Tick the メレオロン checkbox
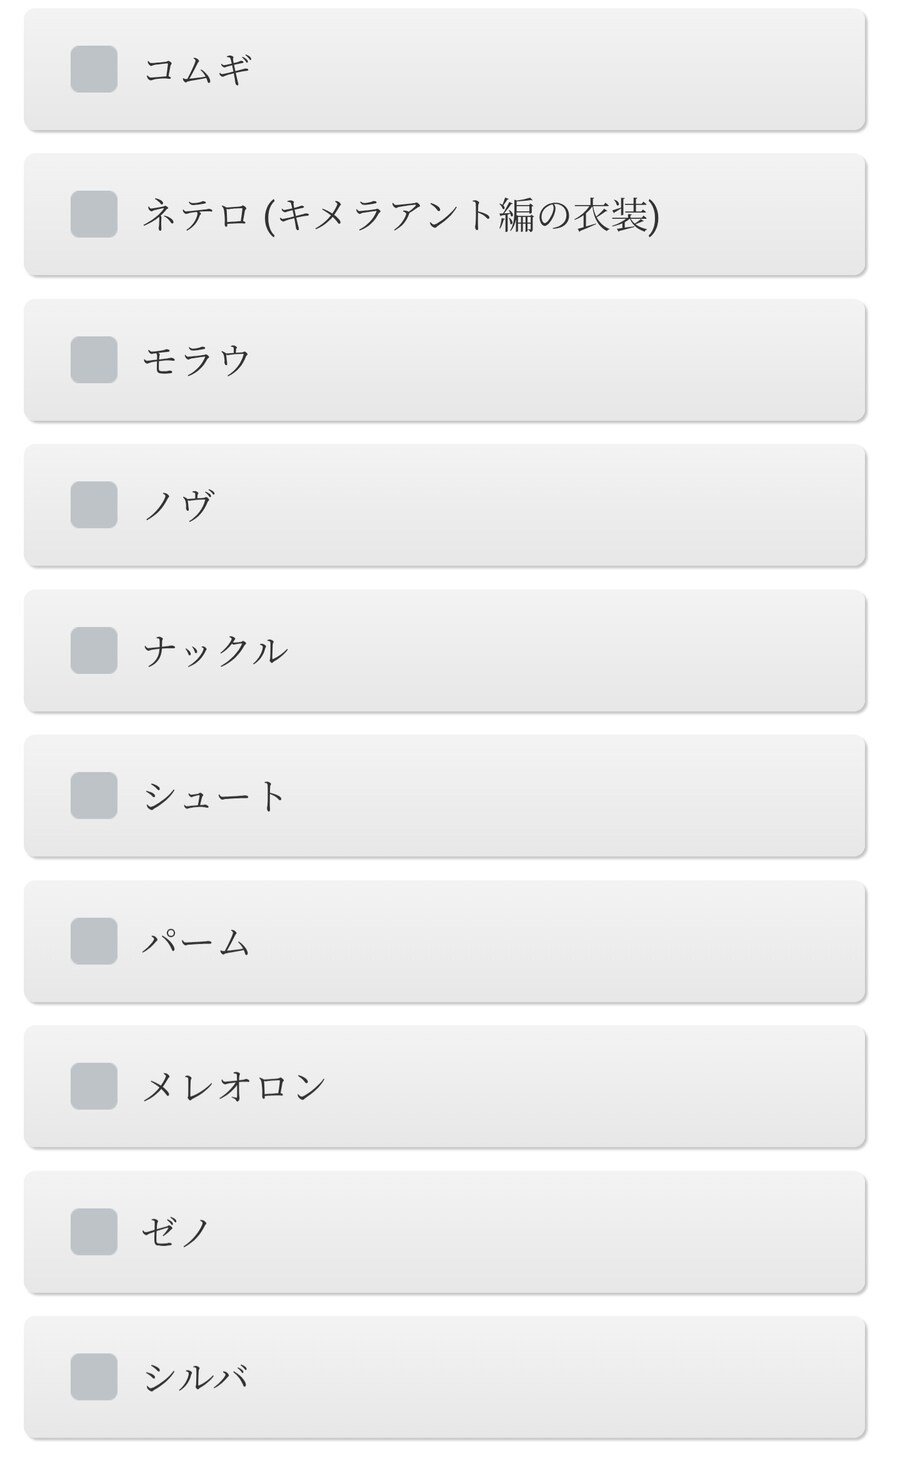The image size is (900, 1468). [94, 1086]
